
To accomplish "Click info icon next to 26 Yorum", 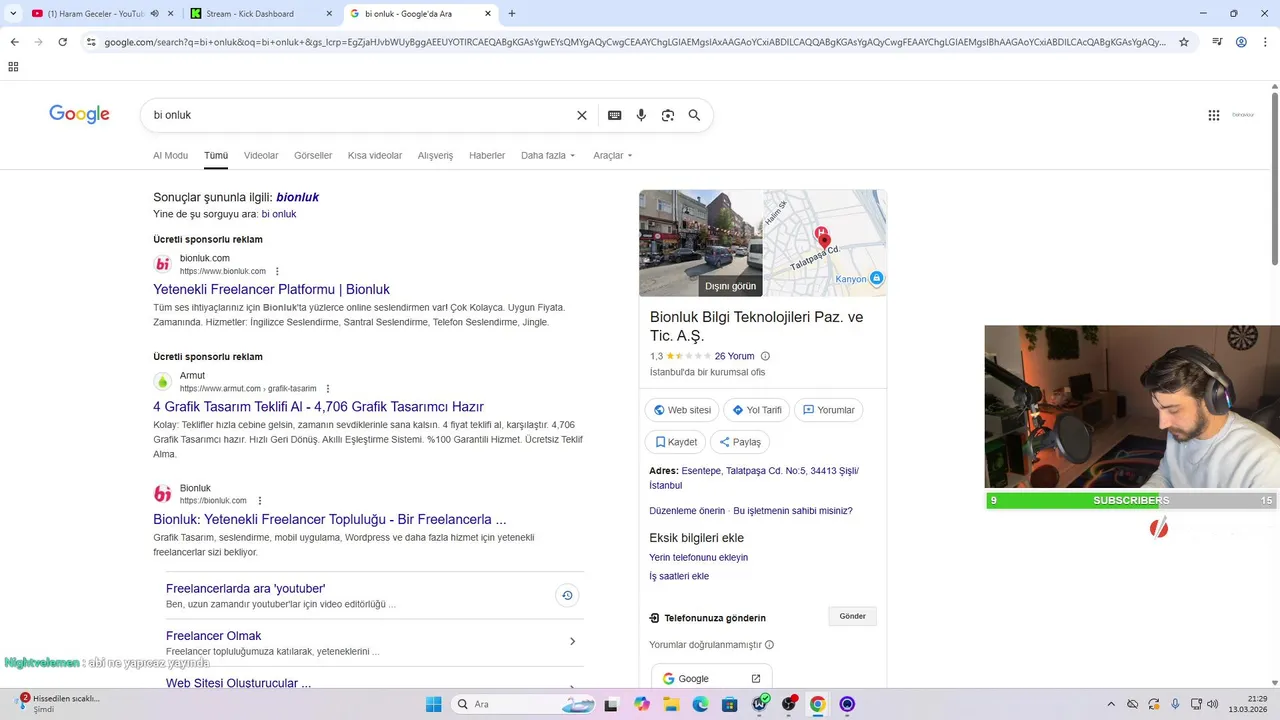I will [x=765, y=356].
